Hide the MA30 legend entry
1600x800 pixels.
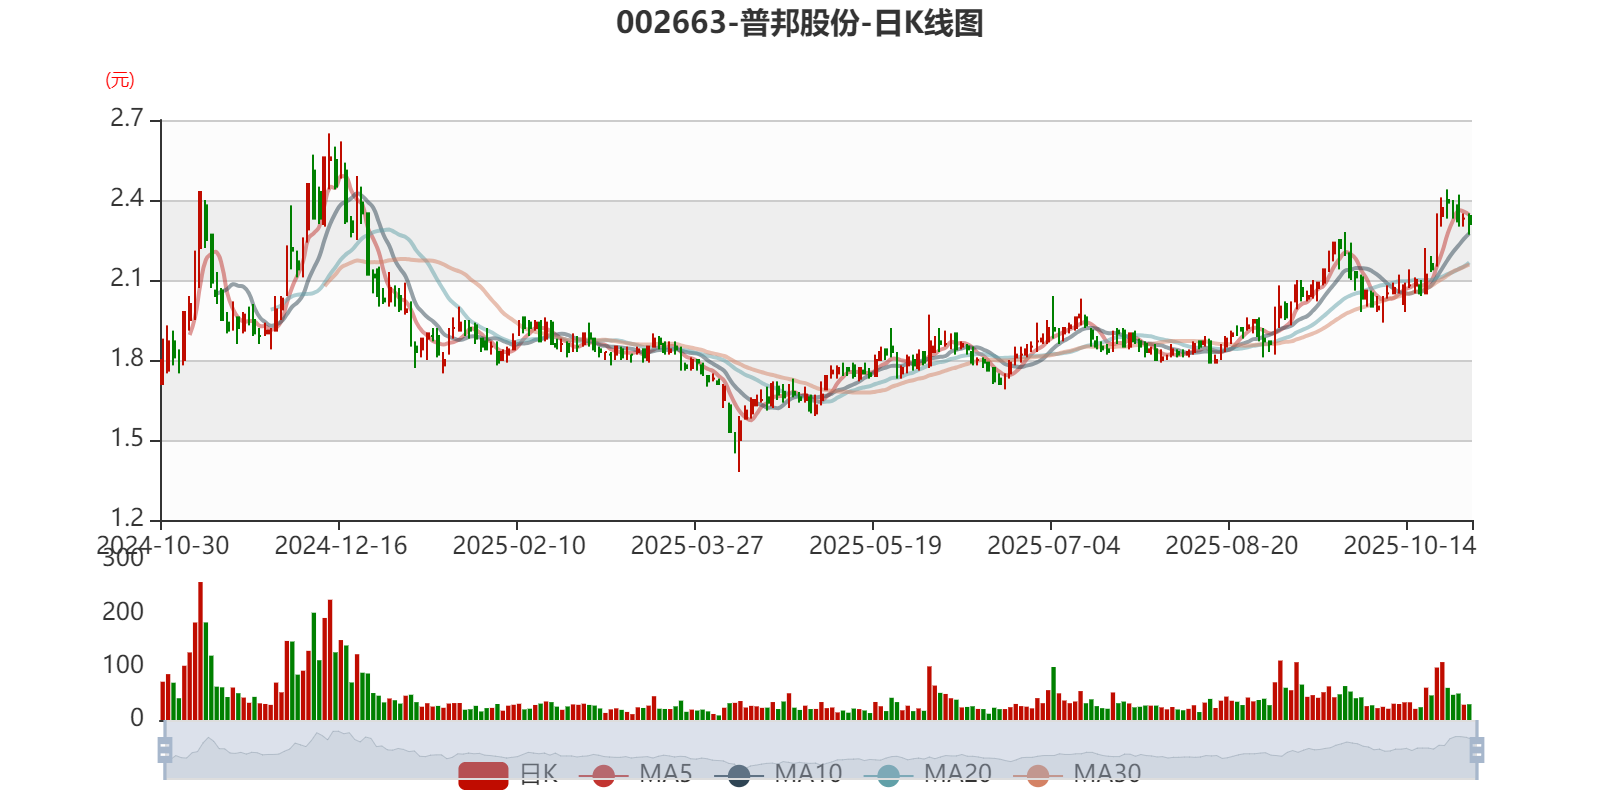[x=1077, y=774]
